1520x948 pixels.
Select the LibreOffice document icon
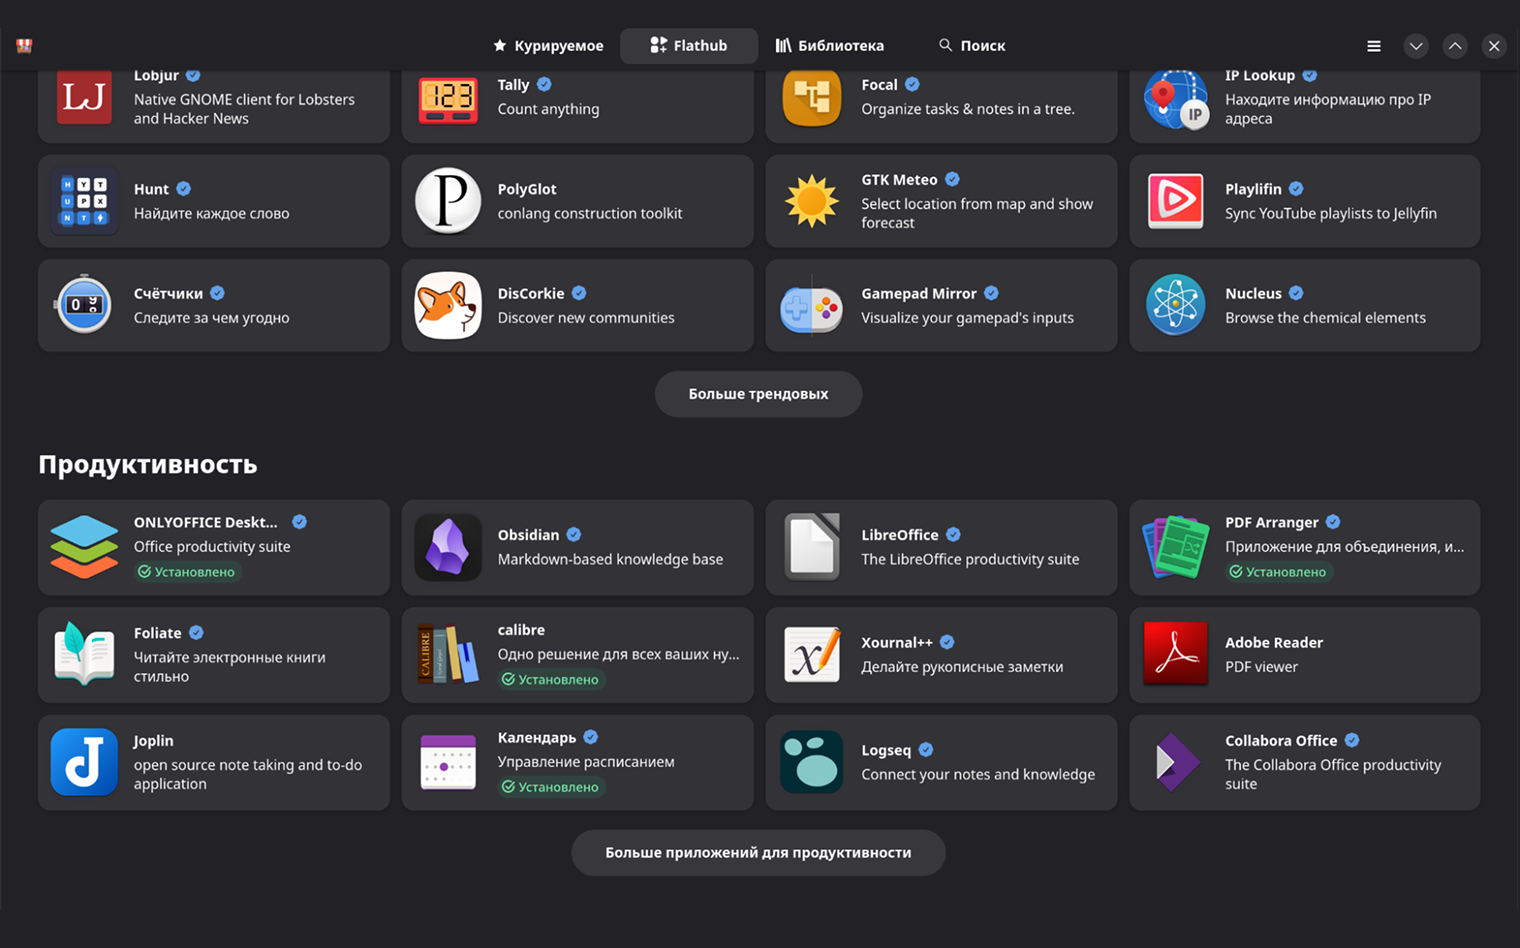point(812,547)
